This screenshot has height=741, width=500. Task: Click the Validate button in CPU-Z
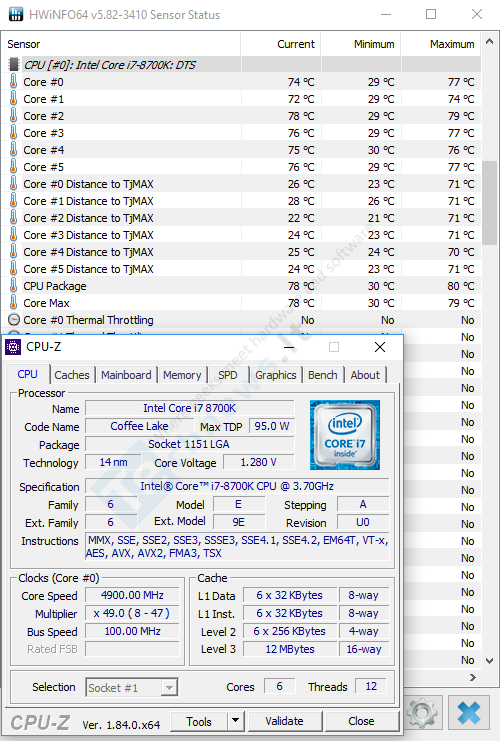tap(284, 721)
